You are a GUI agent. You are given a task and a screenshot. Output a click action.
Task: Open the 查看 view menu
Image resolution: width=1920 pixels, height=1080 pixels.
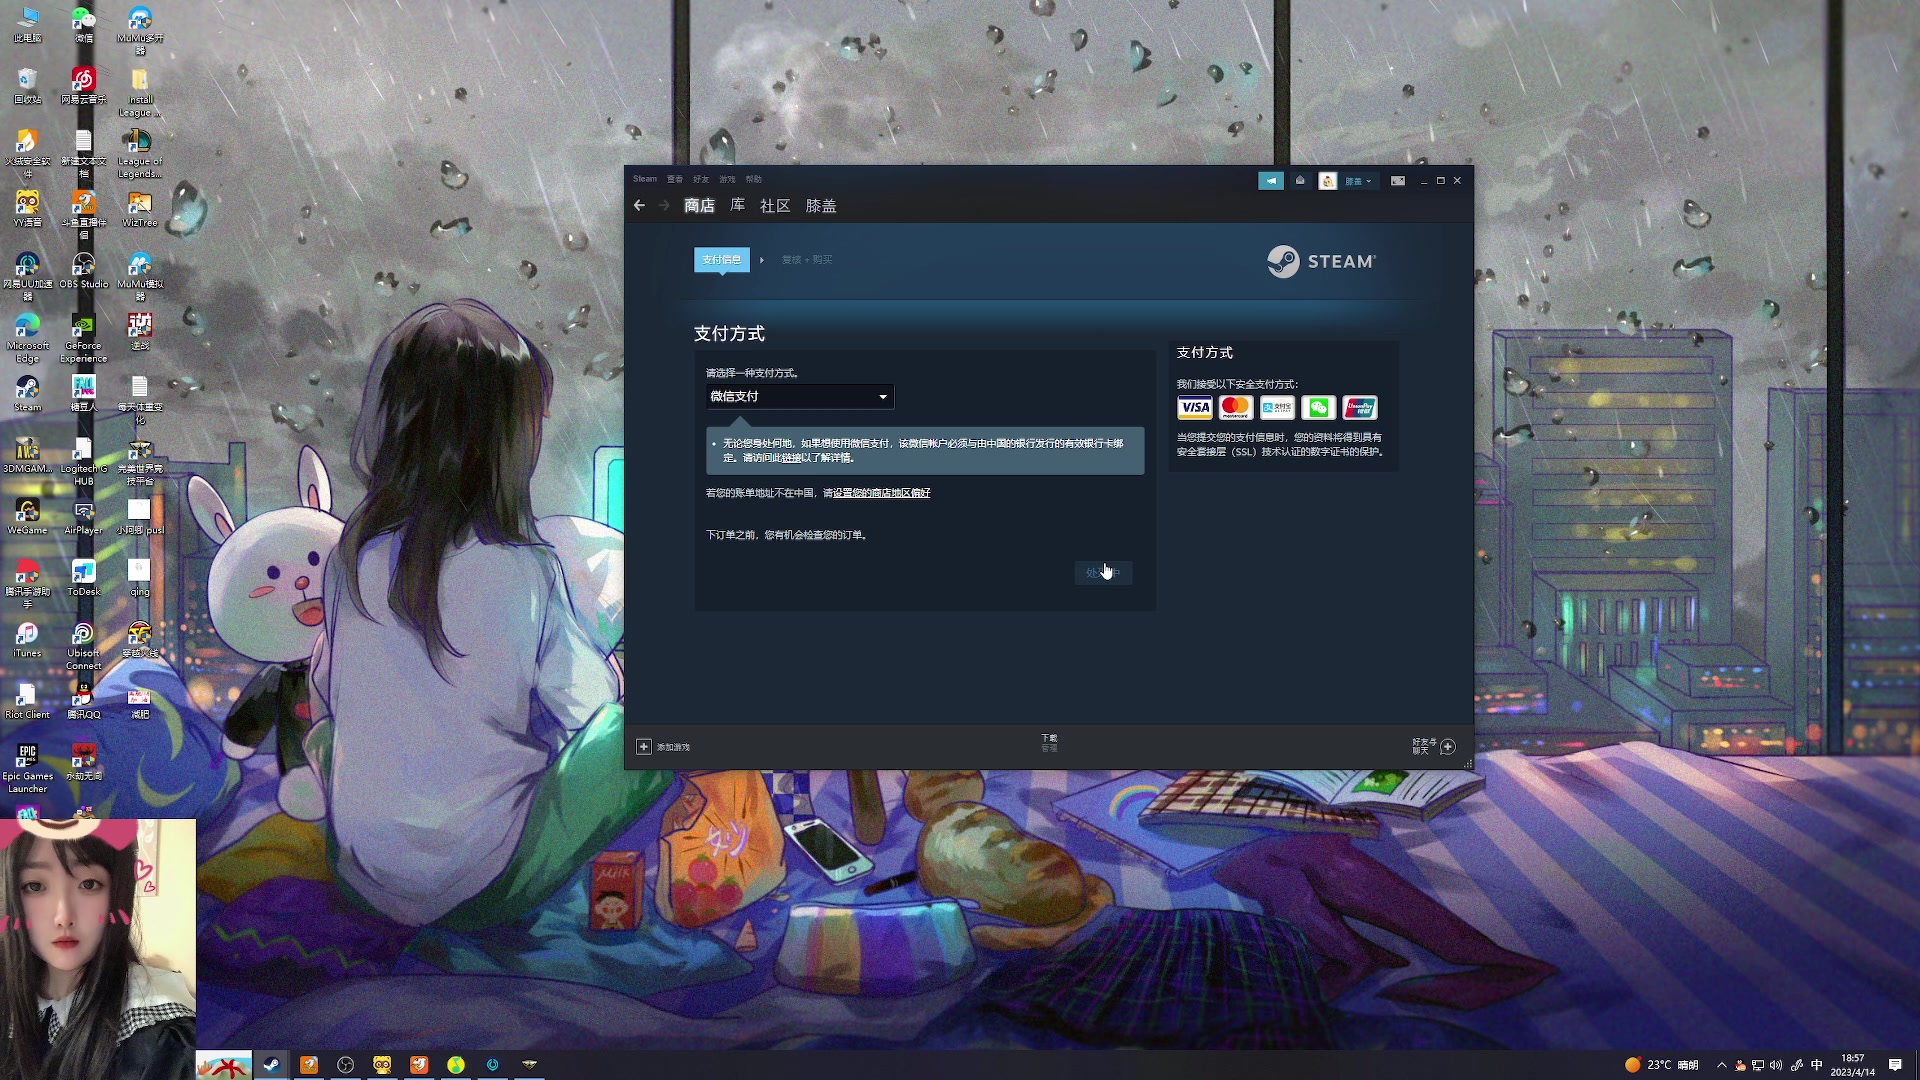pos(675,179)
